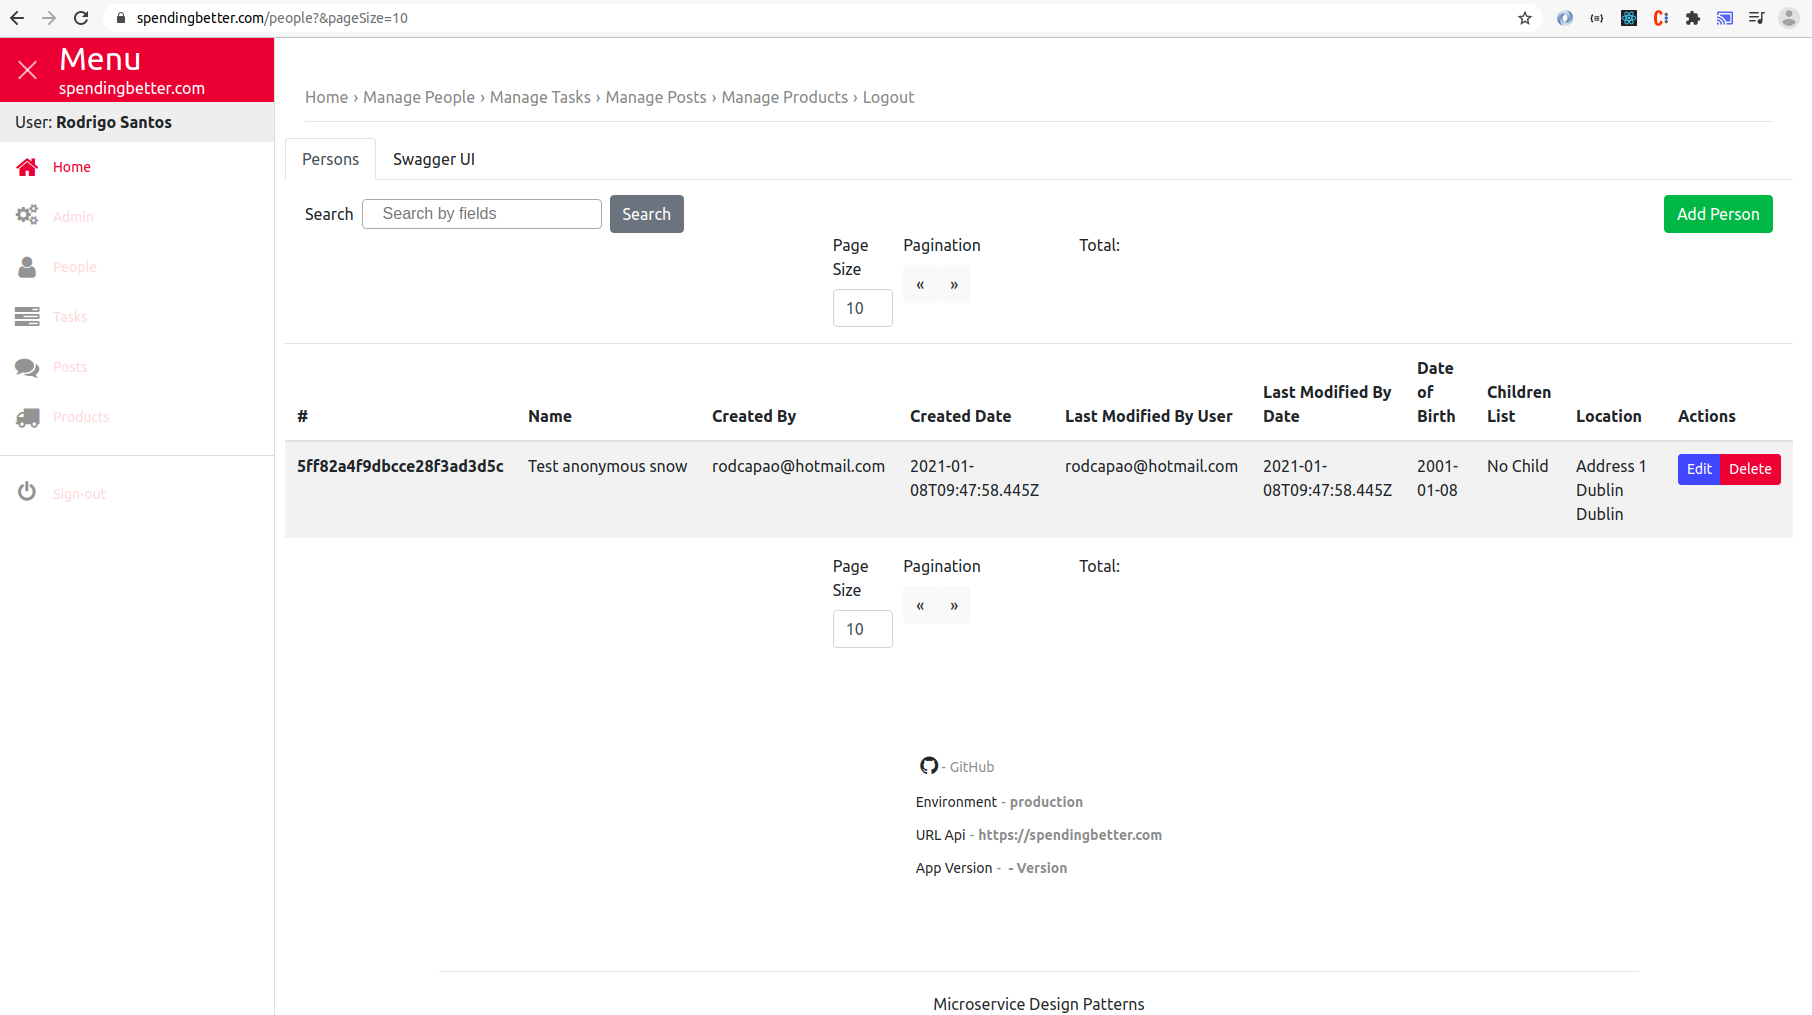Click the Sign-out power icon

click(27, 492)
